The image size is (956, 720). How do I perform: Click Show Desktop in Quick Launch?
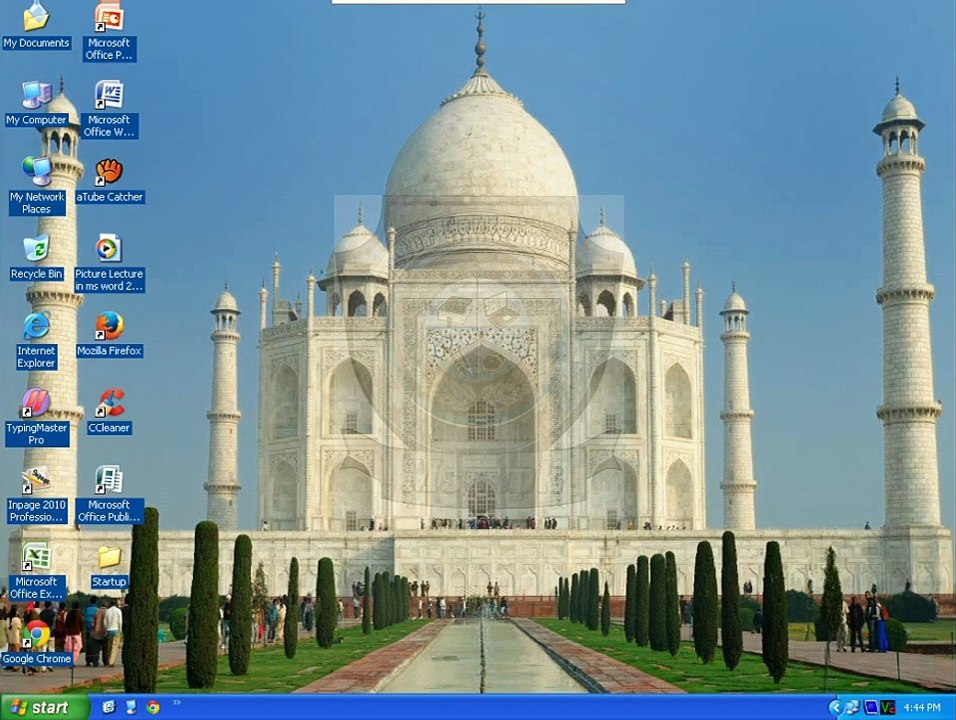click(131, 707)
